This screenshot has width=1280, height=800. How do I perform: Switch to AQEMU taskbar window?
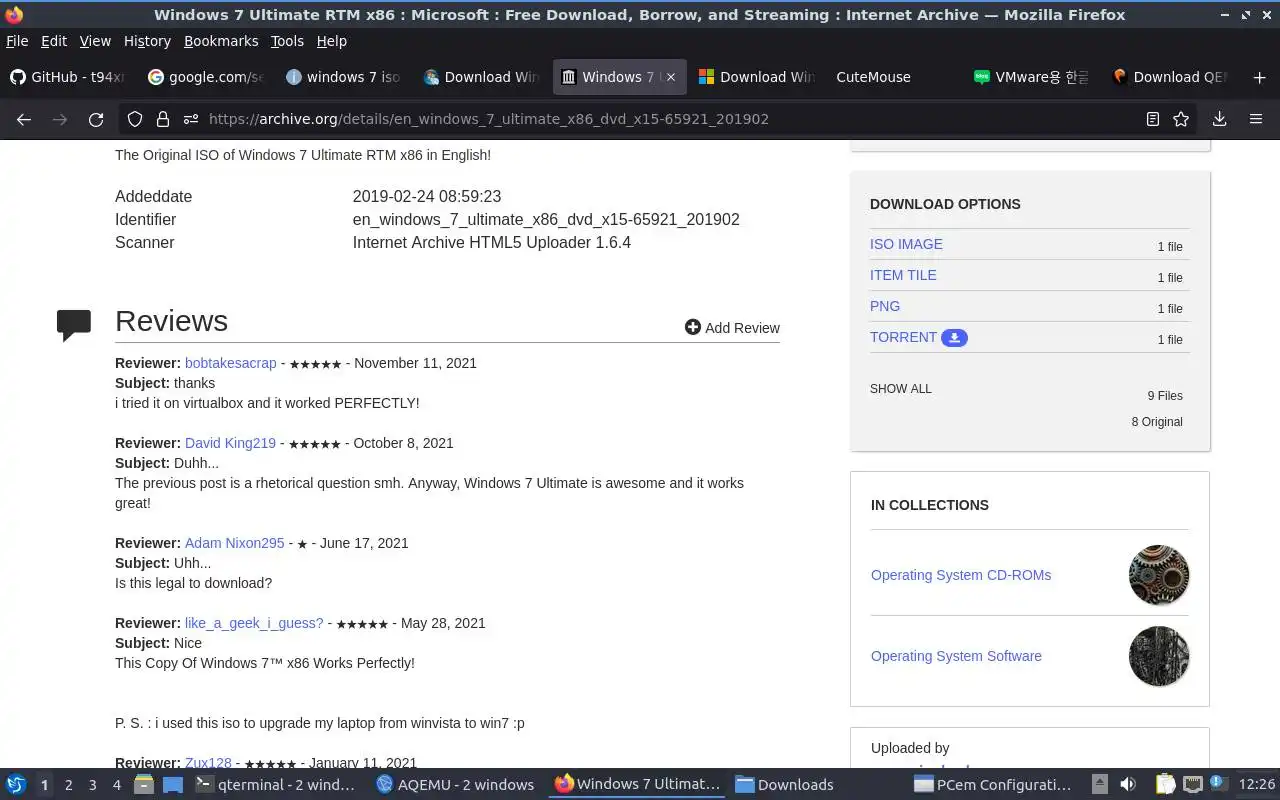[x=455, y=785]
